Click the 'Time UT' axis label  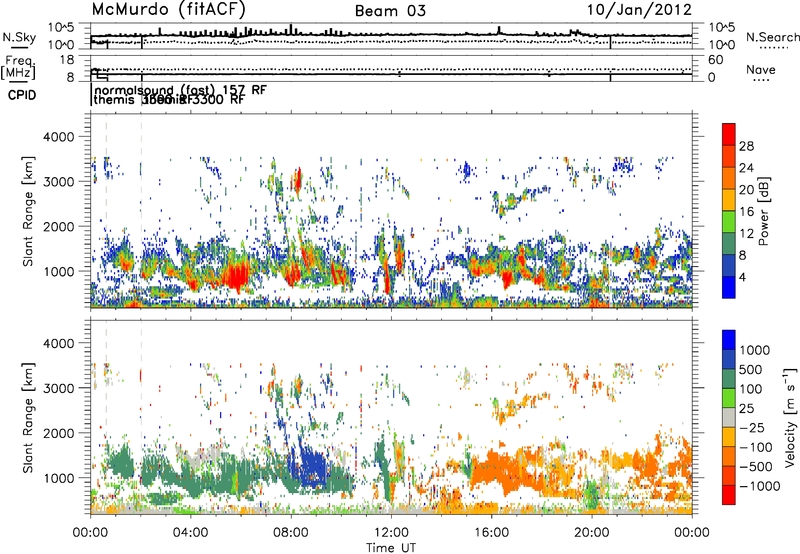391,548
